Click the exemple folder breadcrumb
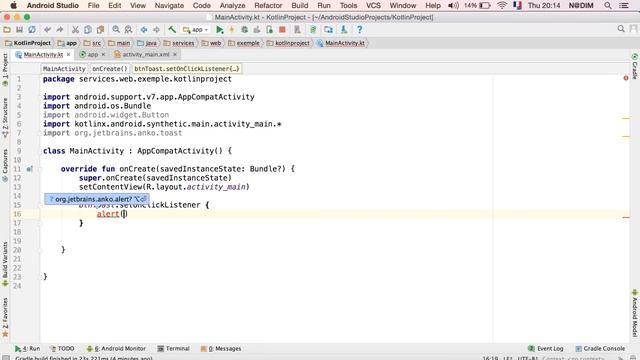This screenshot has width=640, height=360. [244, 43]
